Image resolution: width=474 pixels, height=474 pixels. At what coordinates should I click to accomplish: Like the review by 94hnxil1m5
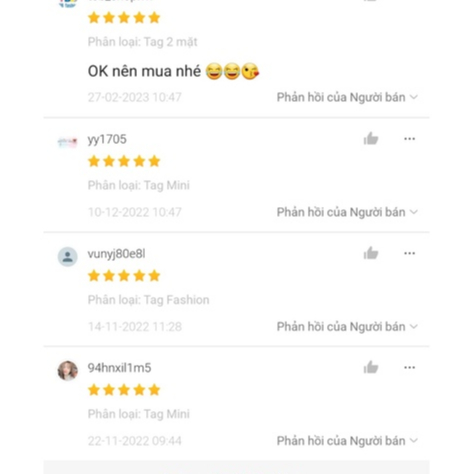coord(371,367)
